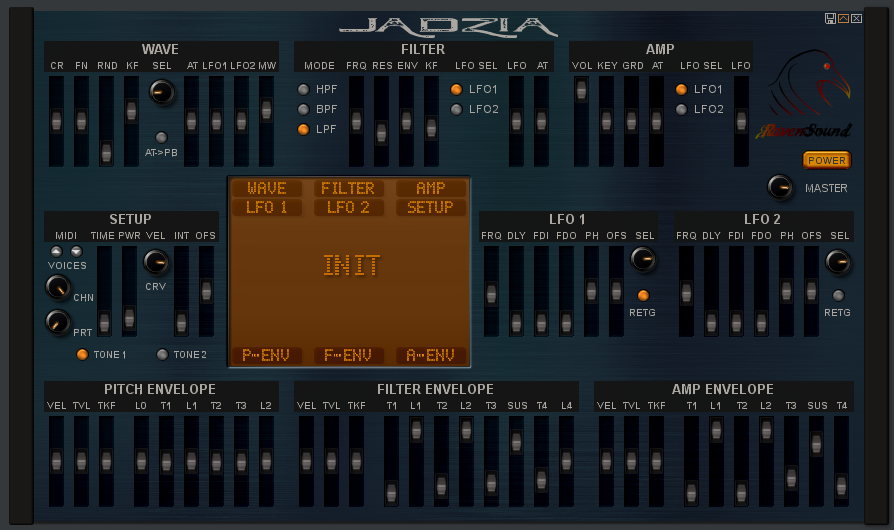Toggle the AT>PB switch

point(161,137)
